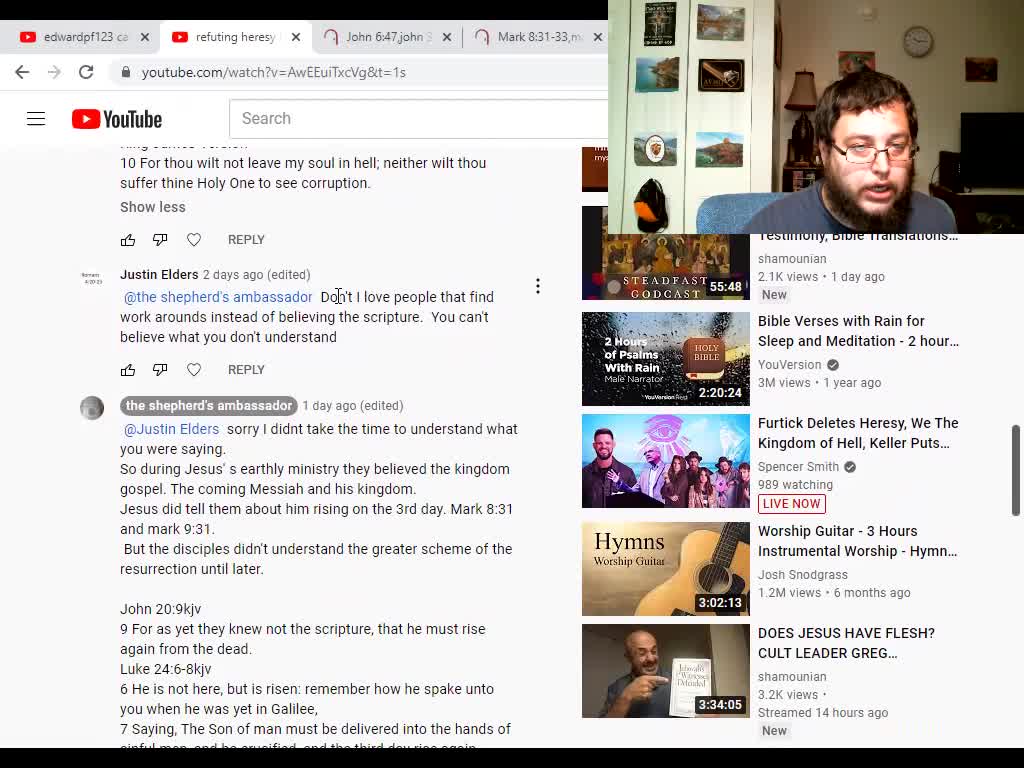
Task: Click the address bar URL
Action: (x=274, y=72)
